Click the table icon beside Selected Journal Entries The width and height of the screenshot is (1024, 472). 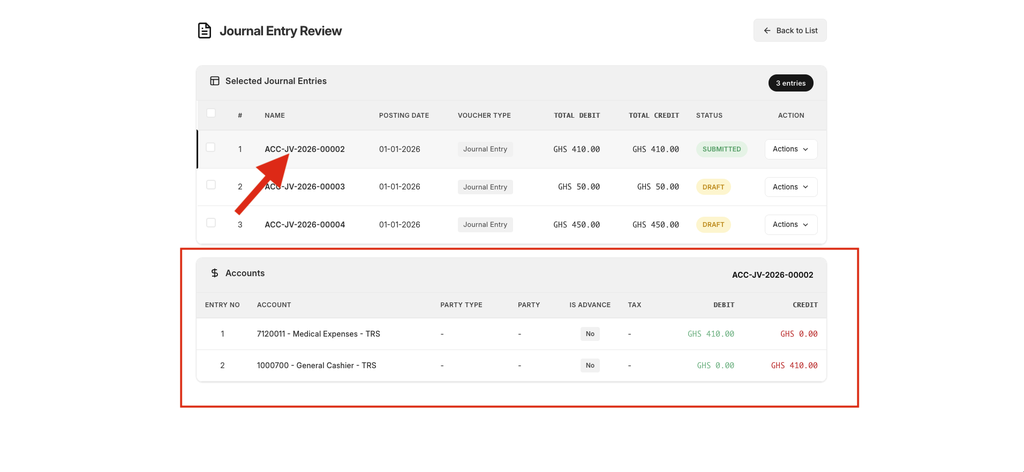click(214, 81)
